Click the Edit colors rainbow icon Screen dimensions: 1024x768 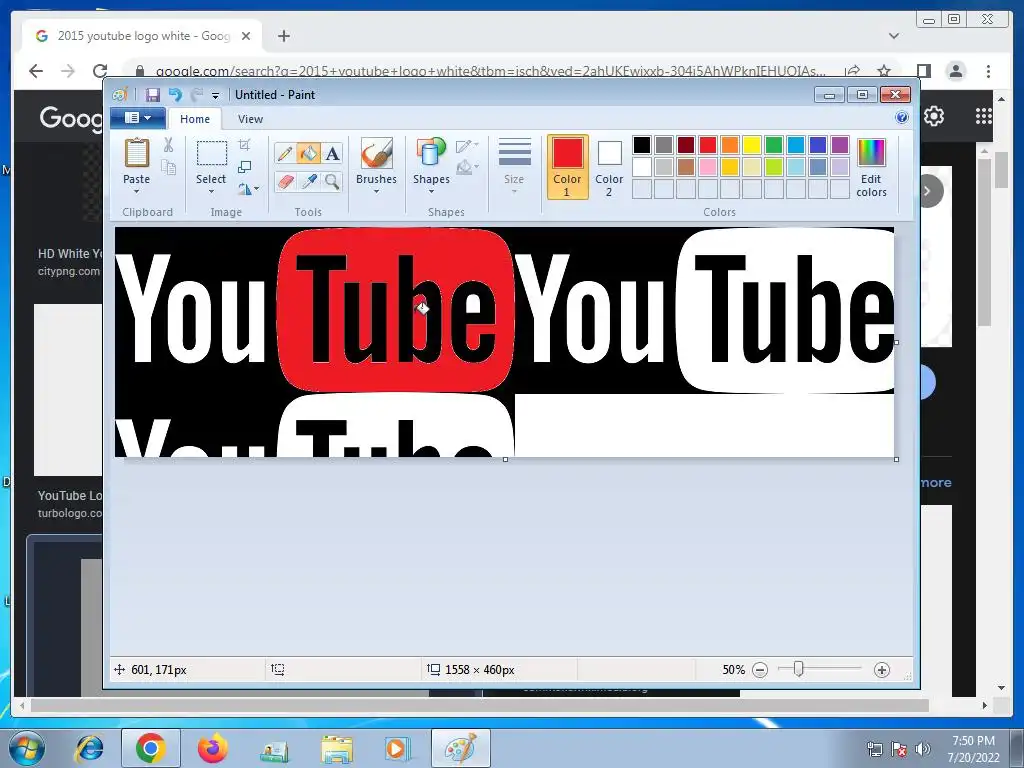tap(871, 153)
